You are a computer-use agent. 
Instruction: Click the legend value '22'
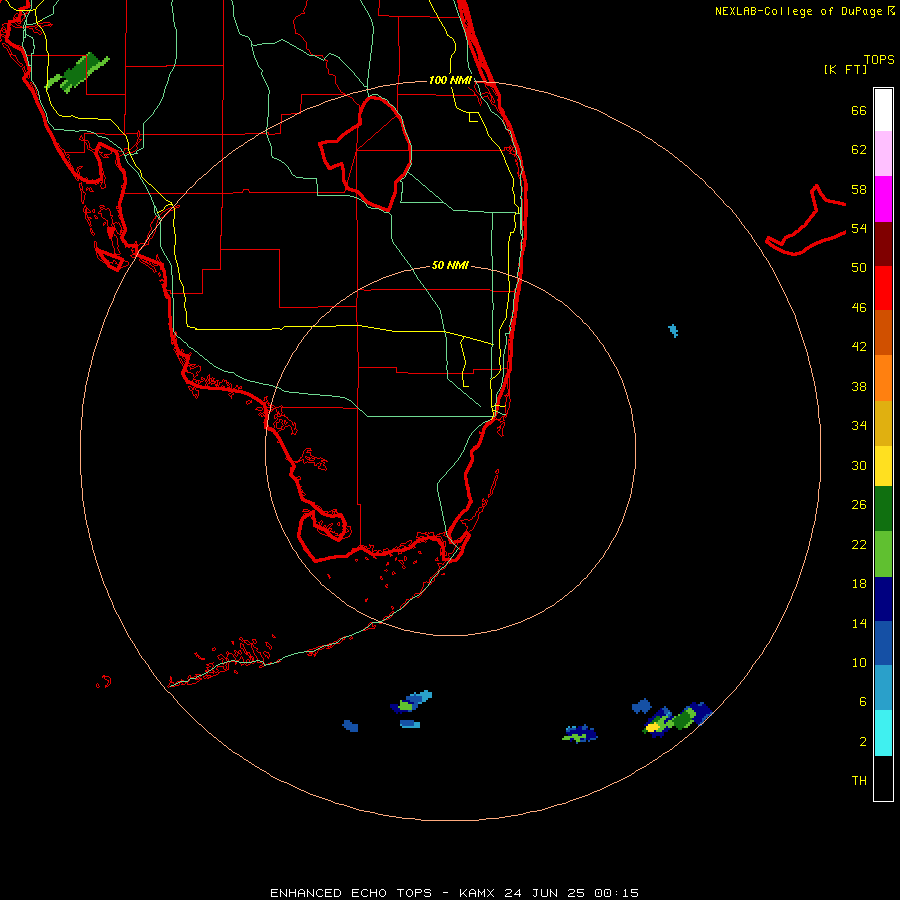pyautogui.click(x=859, y=544)
